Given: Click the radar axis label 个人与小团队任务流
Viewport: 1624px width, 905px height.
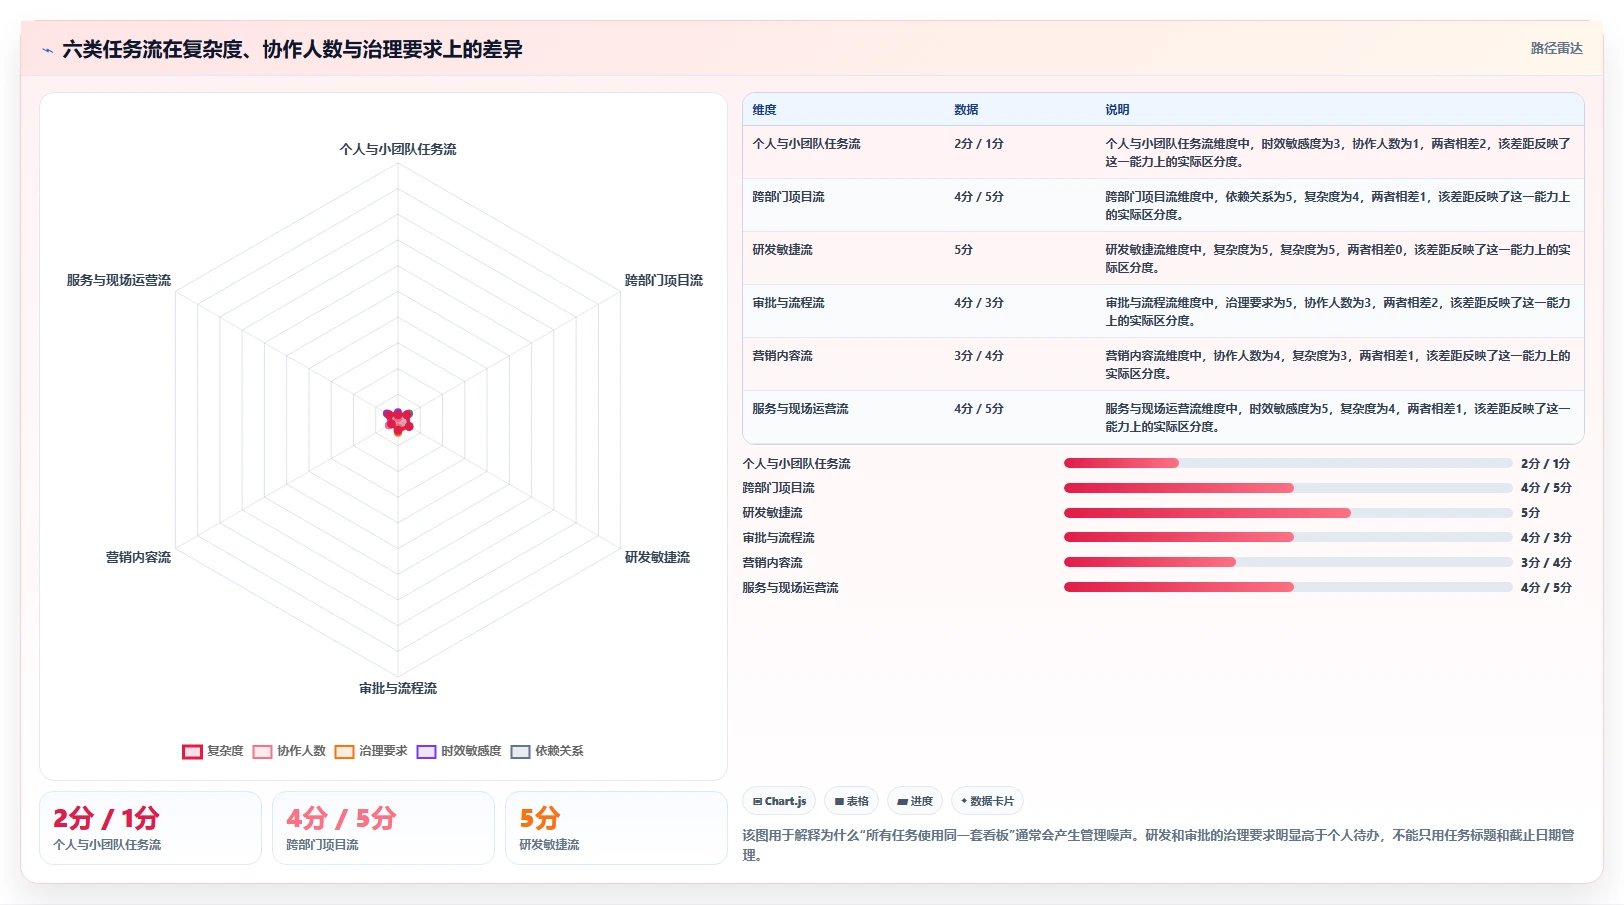Looking at the screenshot, I should pos(398,149).
